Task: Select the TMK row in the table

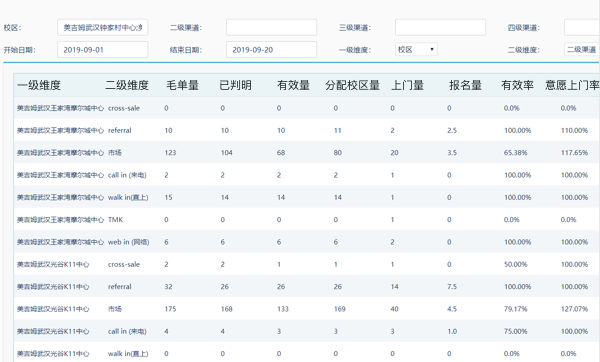Action: point(307,219)
